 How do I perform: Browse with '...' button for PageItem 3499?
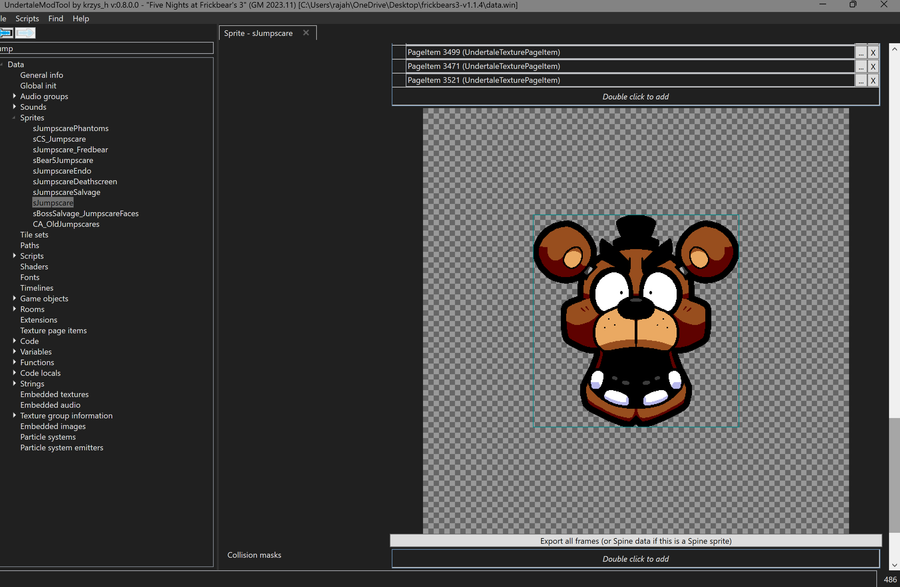861,52
